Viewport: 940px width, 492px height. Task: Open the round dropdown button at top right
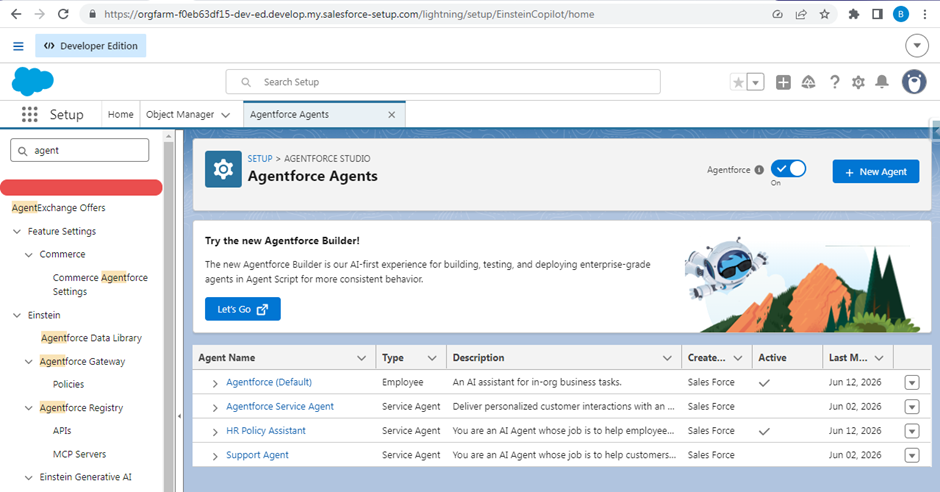pos(916,46)
